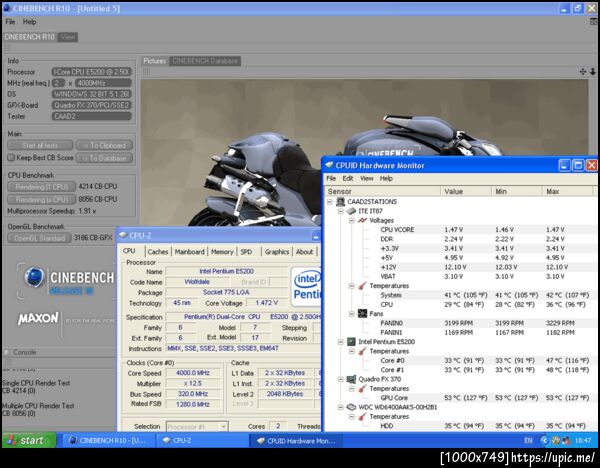Open Help menu in Hardware Monitor
Viewport: 600px width, 468px height.
coord(386,178)
